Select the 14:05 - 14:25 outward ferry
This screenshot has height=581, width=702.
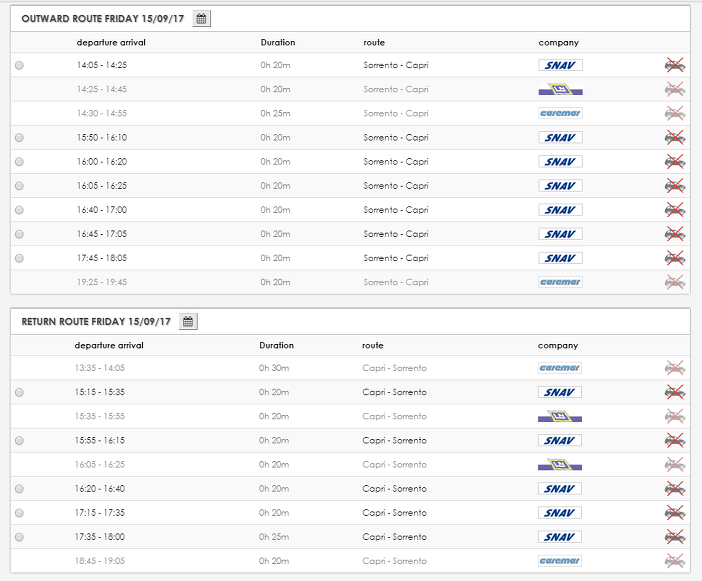pos(19,65)
